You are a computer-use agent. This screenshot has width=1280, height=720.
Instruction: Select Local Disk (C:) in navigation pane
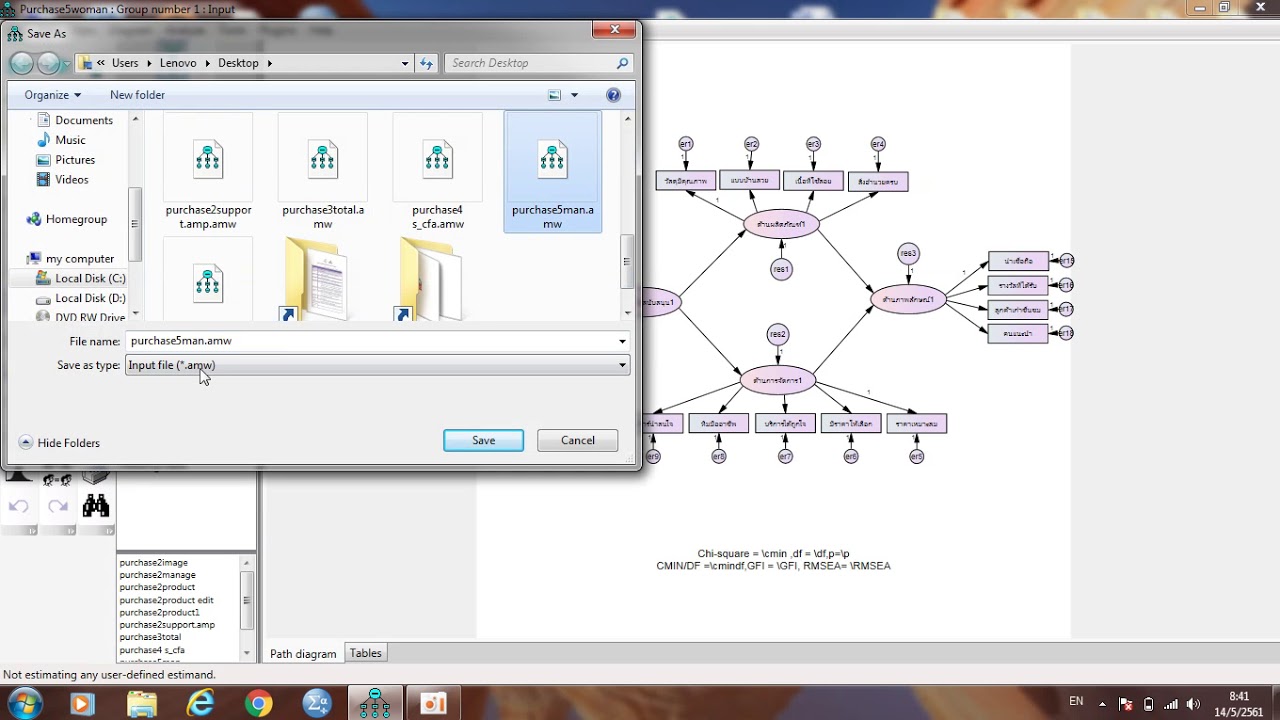[x=90, y=278]
